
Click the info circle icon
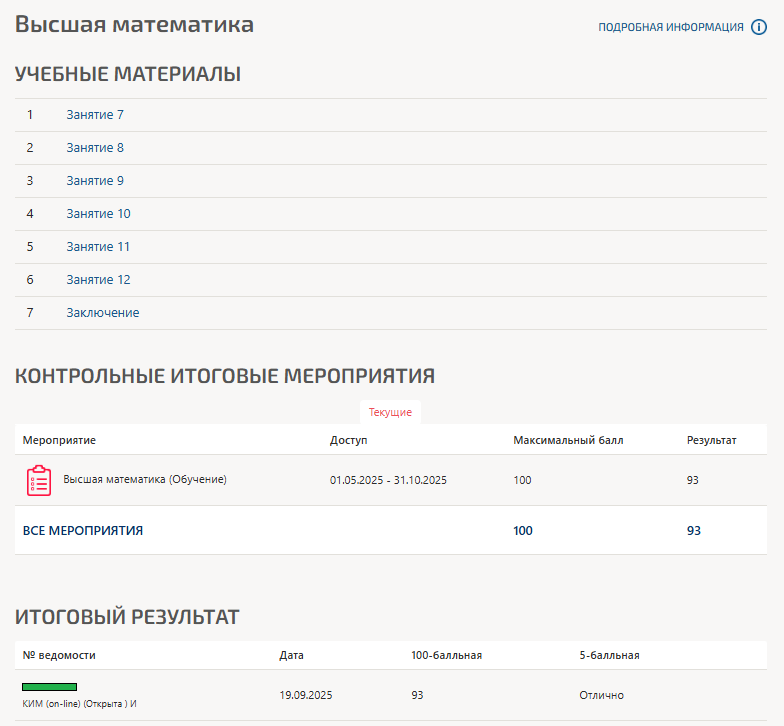point(759,27)
